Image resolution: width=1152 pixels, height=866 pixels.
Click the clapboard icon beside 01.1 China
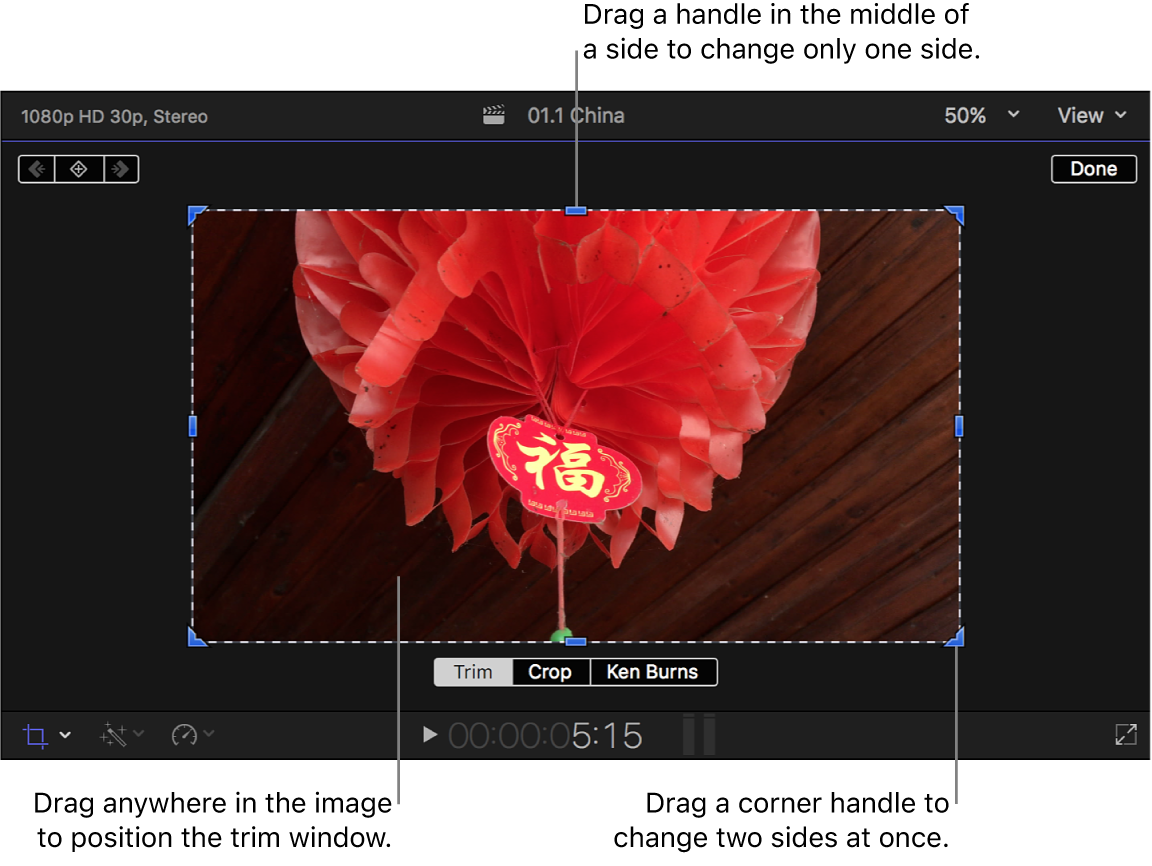point(494,115)
